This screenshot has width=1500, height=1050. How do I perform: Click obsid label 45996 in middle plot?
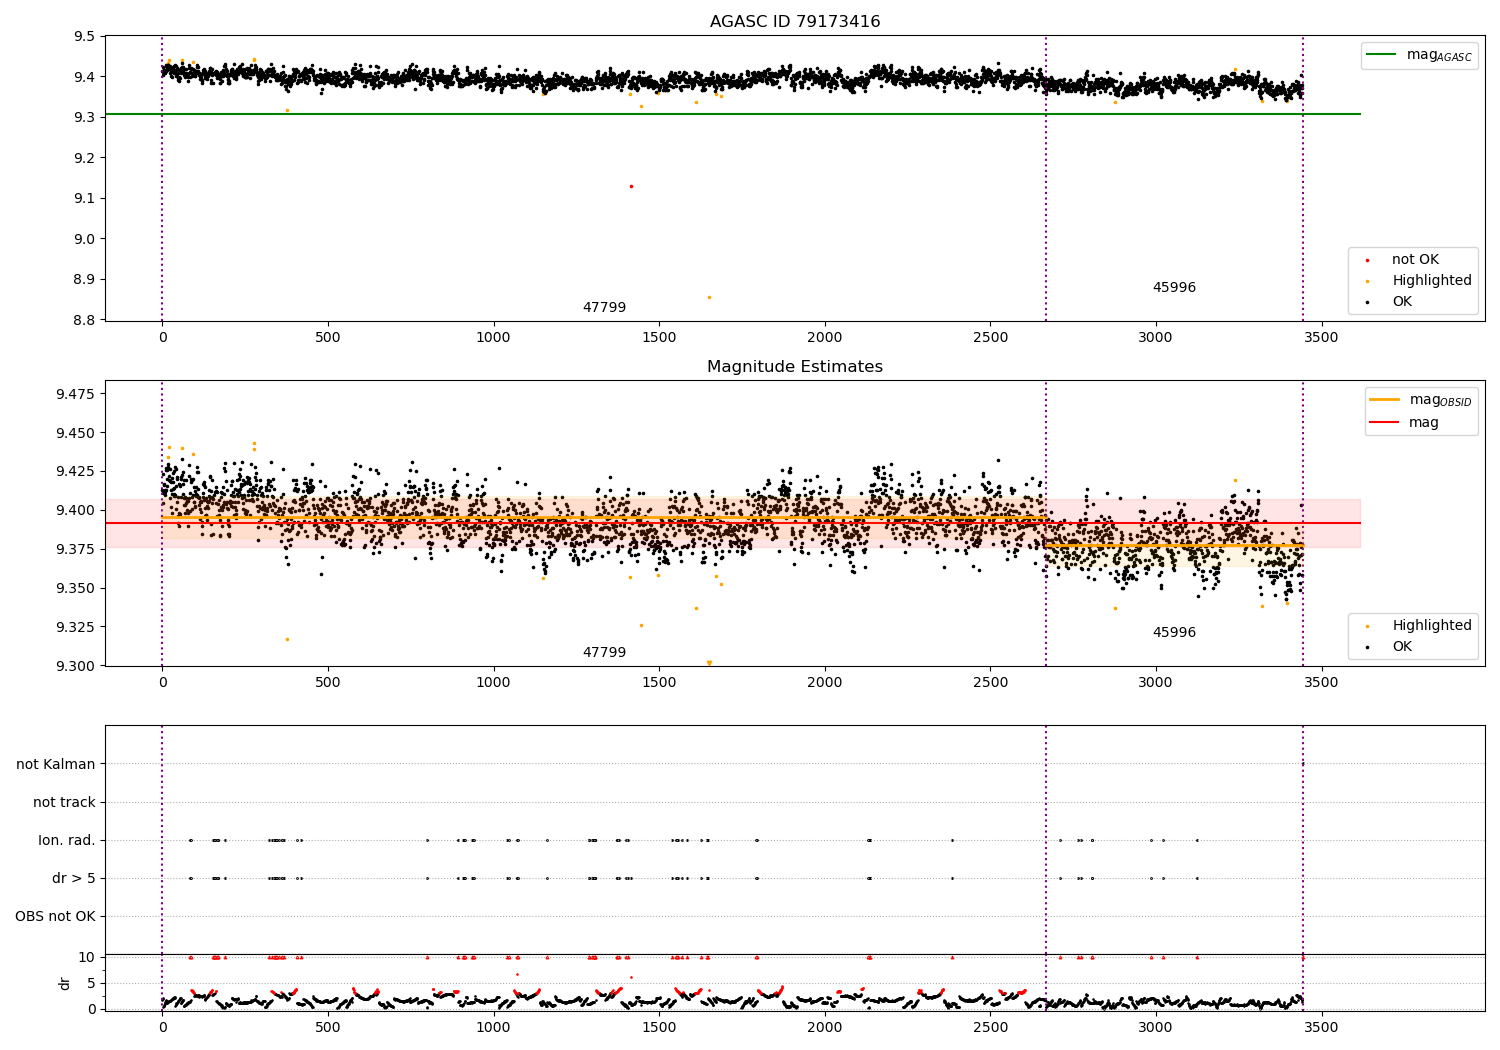click(1174, 633)
